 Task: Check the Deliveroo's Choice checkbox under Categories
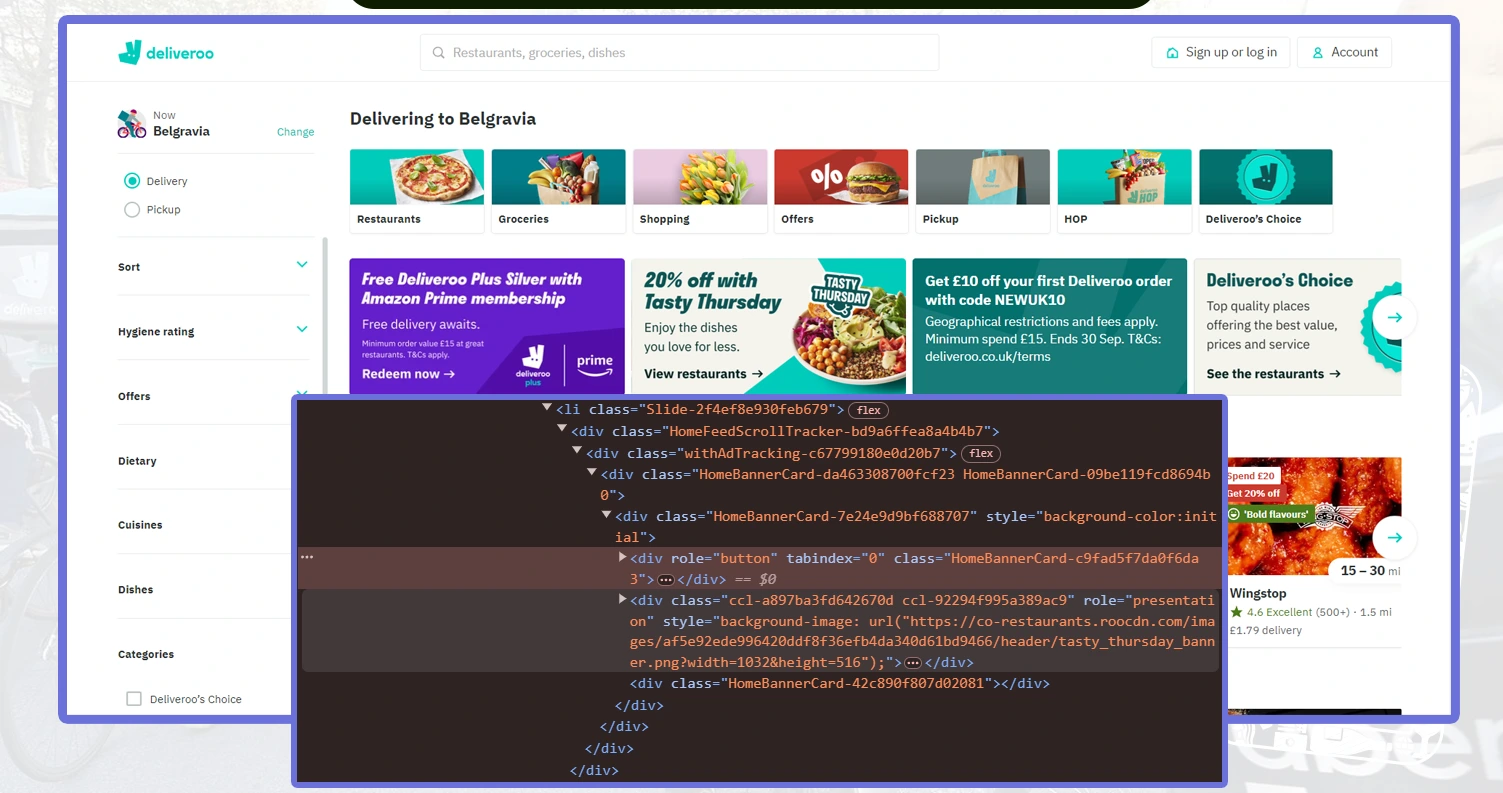[134, 699]
